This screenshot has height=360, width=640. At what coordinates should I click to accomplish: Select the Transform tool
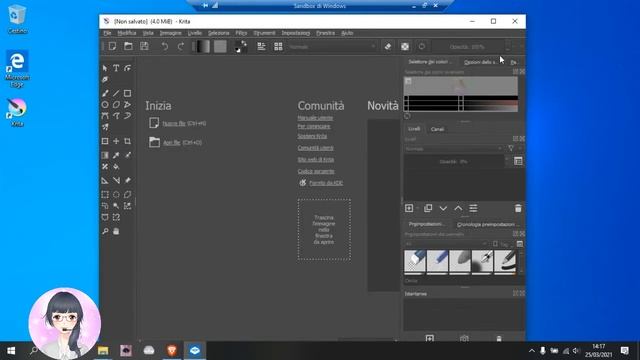105,141
